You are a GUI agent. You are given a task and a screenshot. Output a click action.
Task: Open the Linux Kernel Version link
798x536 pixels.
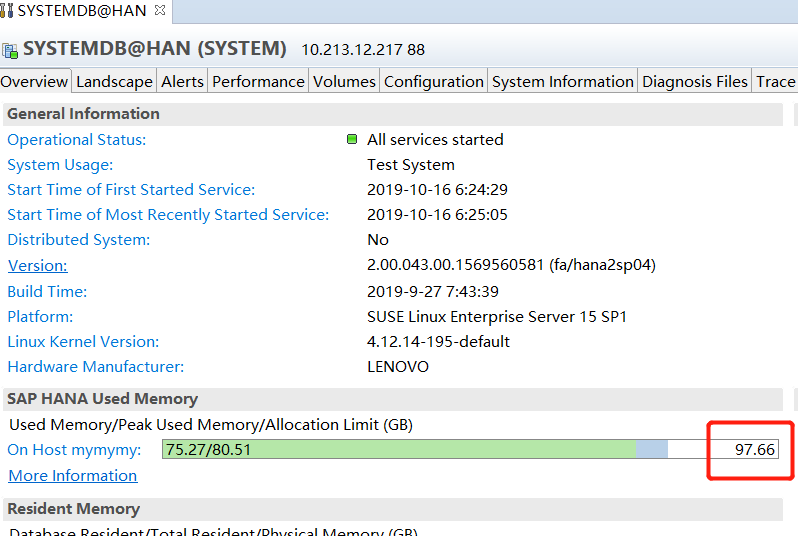(x=83, y=342)
